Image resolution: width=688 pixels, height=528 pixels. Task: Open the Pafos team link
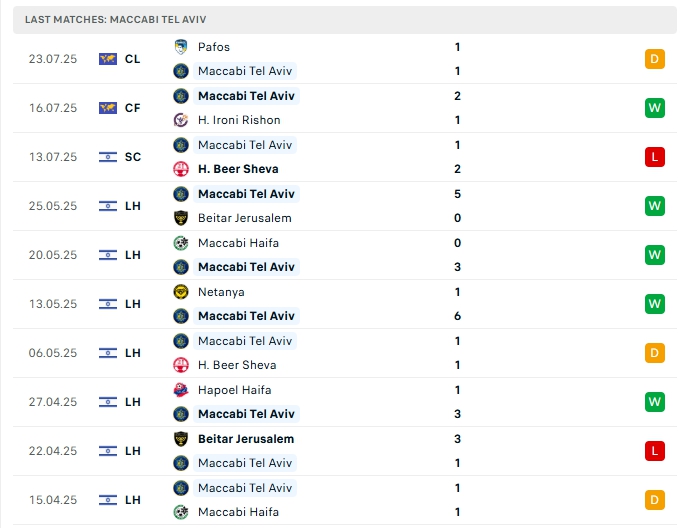click(x=214, y=47)
